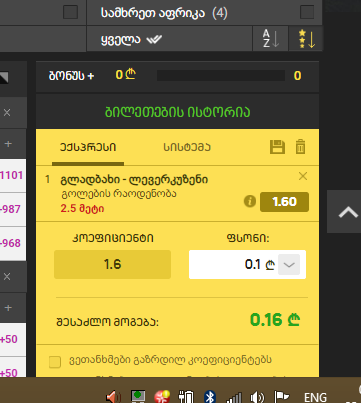Open the volume speaker tray icon
The image size is (361, 403).
point(257,397)
